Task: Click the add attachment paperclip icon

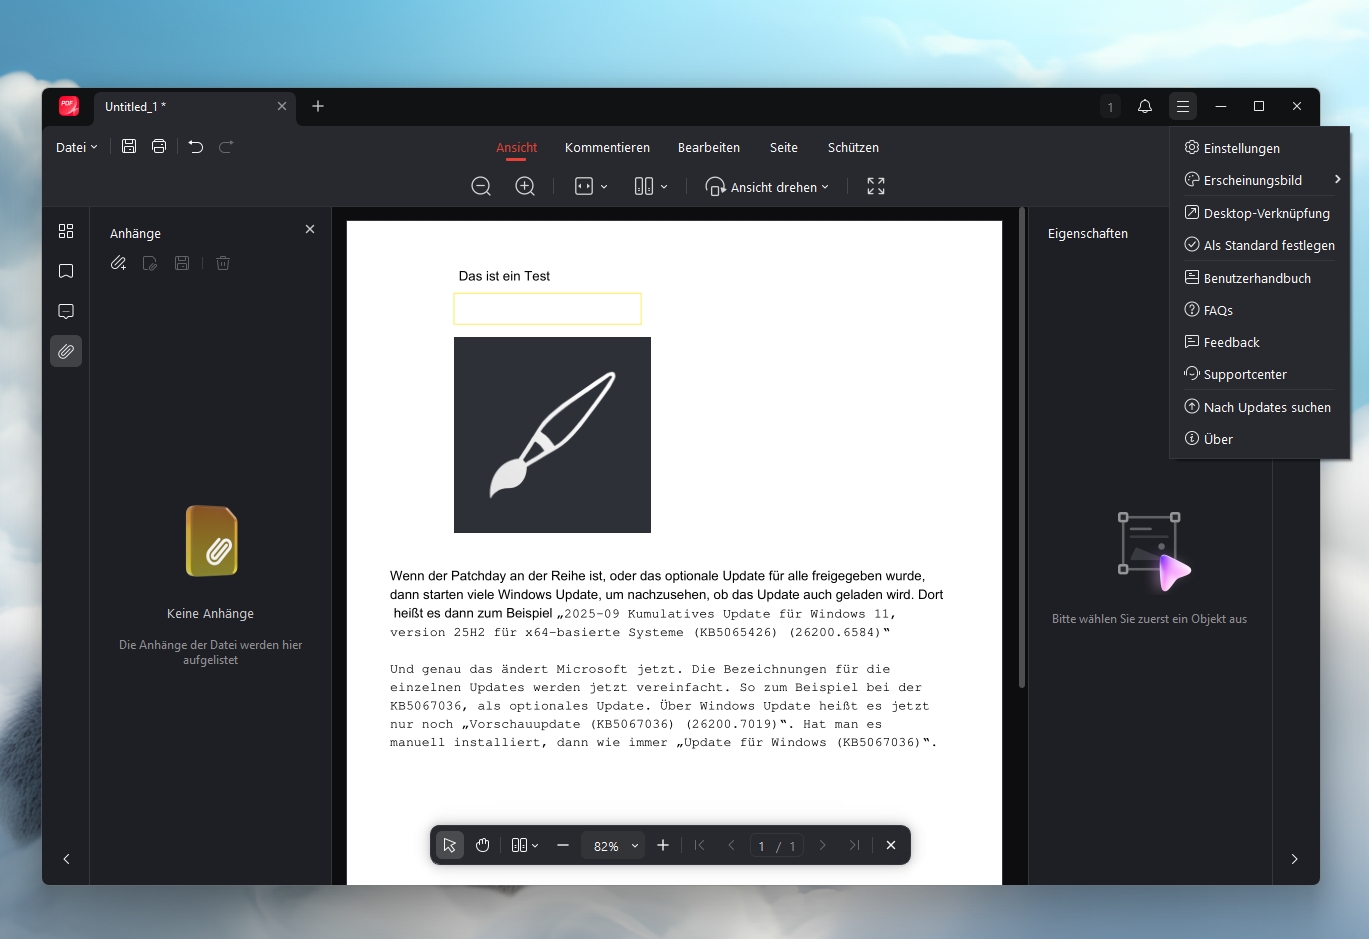Action: click(x=118, y=263)
